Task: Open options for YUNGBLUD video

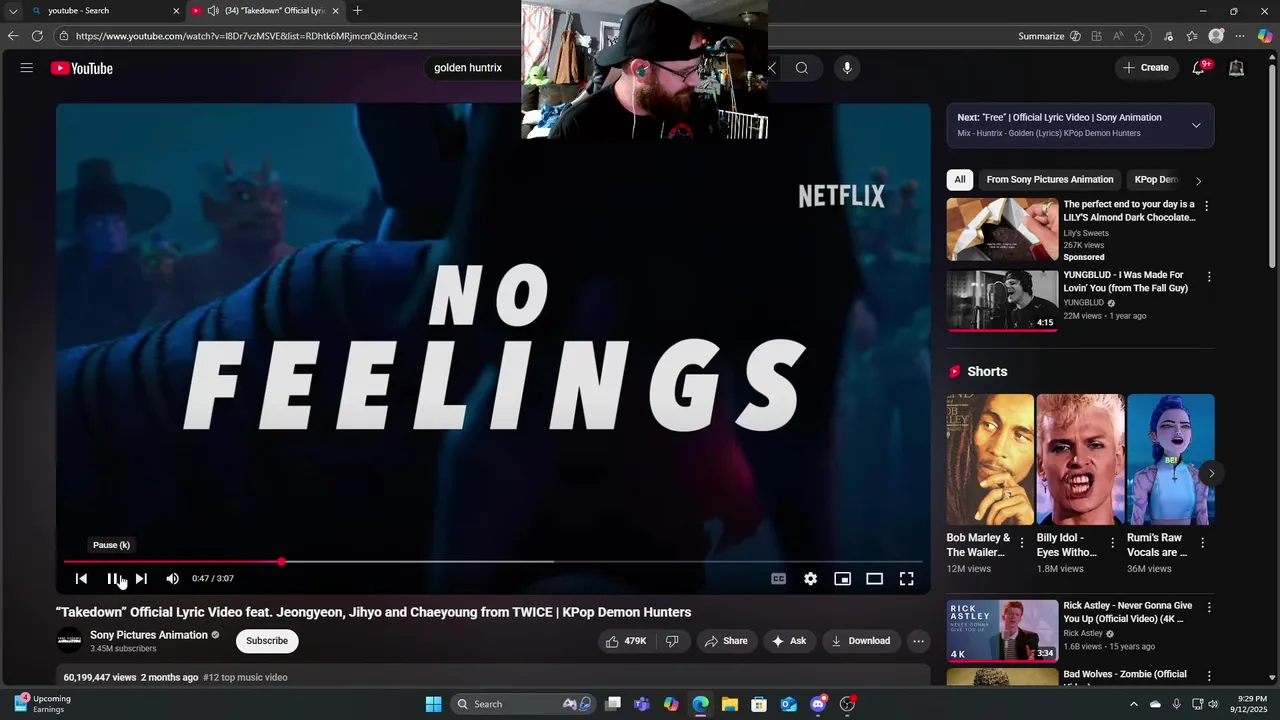Action: coord(1208,276)
